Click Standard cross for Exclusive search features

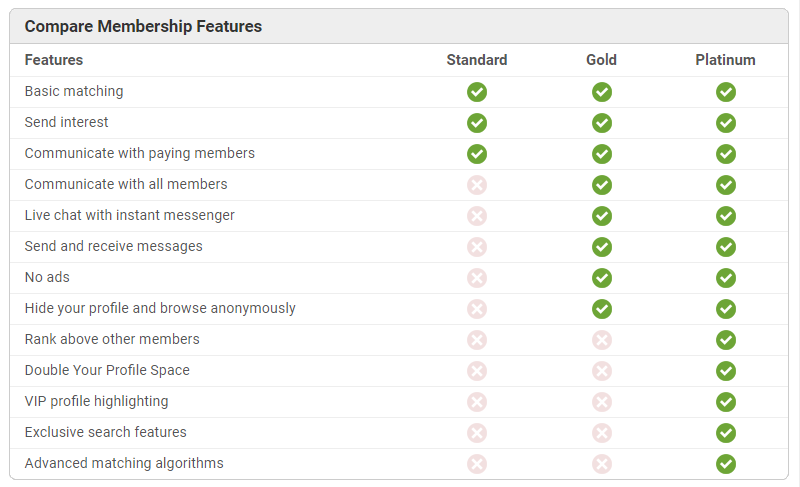coord(477,433)
